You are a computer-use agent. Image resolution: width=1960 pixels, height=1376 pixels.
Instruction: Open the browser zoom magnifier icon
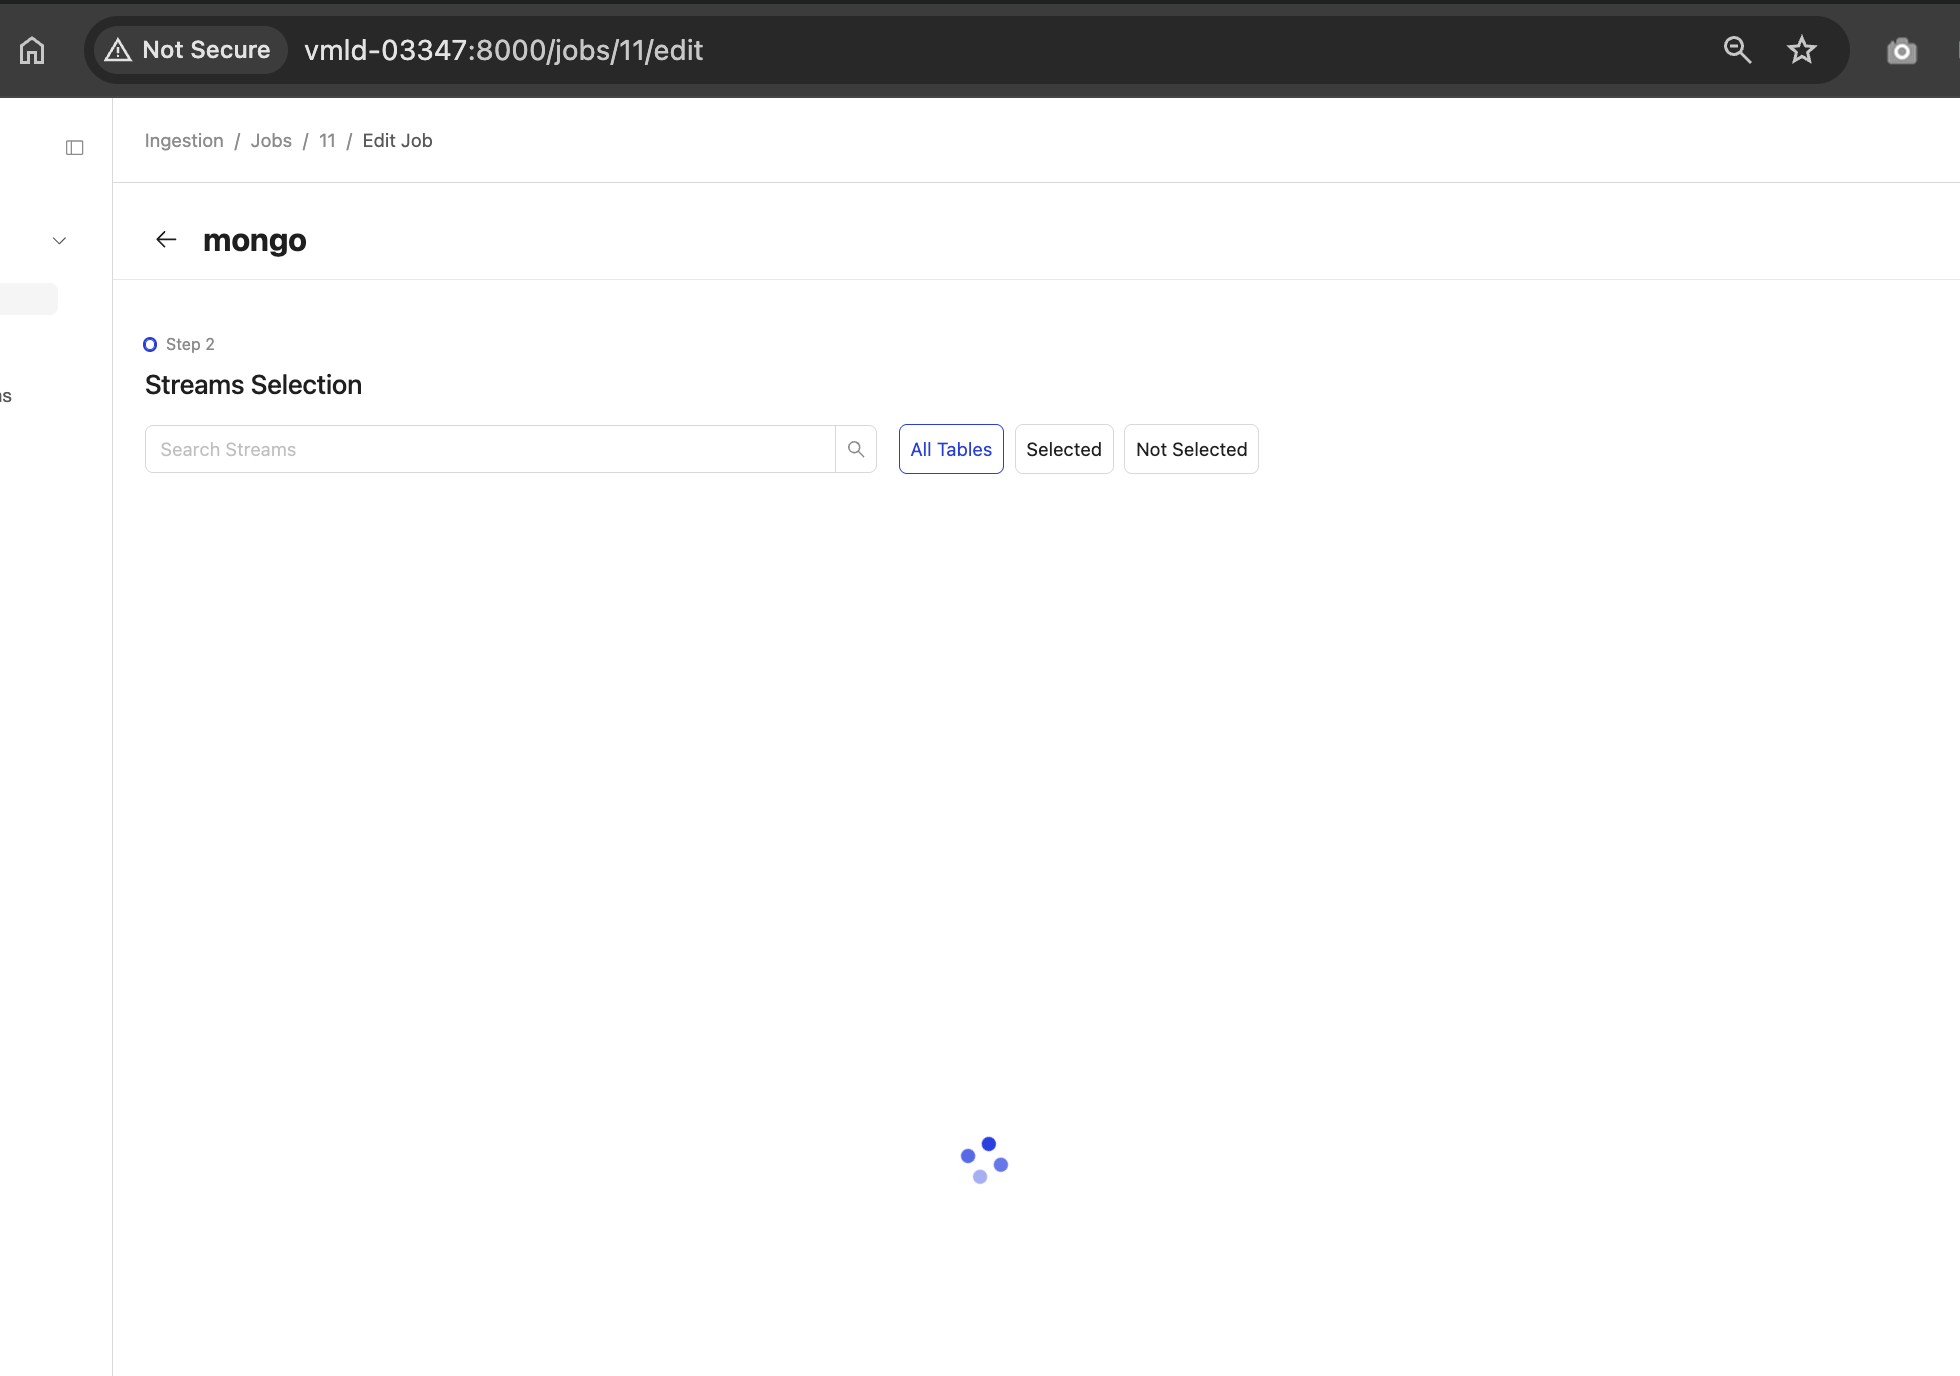click(1737, 50)
